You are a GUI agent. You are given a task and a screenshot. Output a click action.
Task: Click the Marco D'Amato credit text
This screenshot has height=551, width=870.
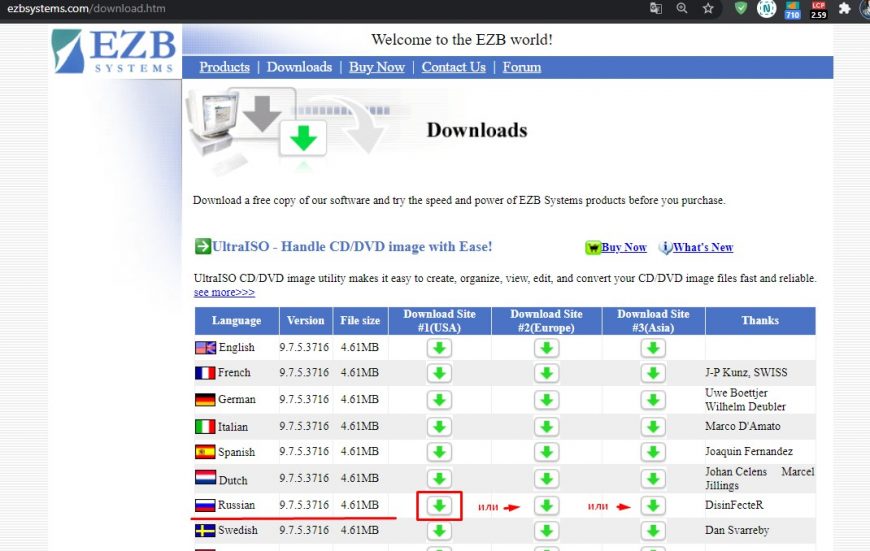pos(742,426)
